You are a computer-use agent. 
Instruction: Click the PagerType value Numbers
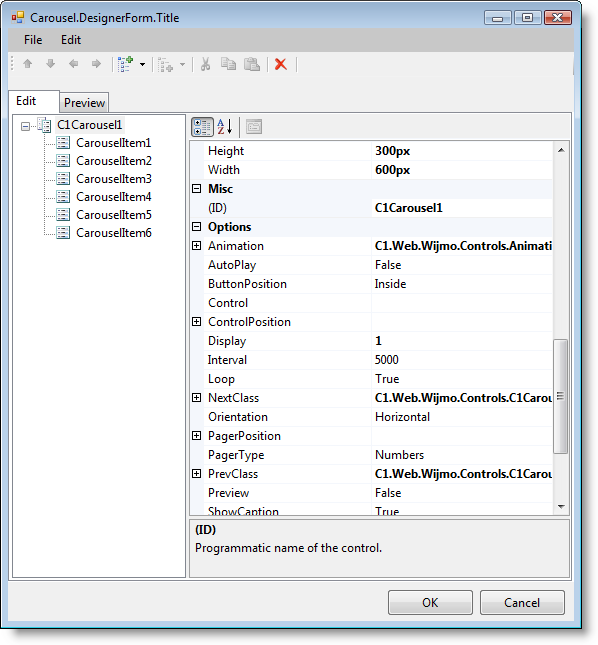click(x=462, y=455)
